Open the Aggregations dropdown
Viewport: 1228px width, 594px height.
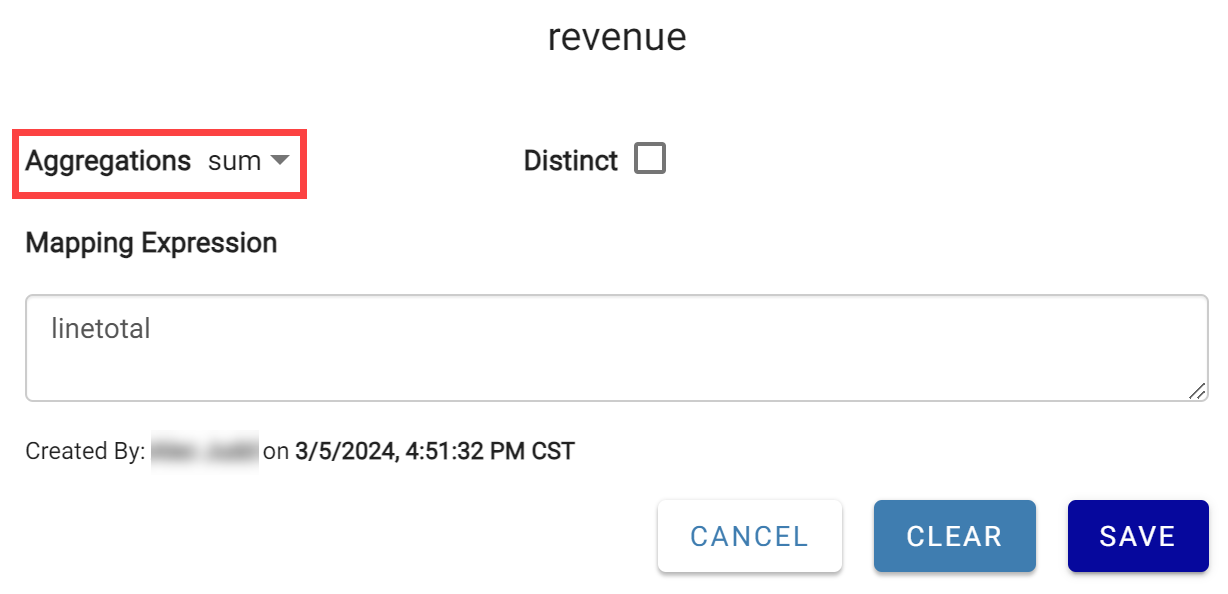point(244,161)
